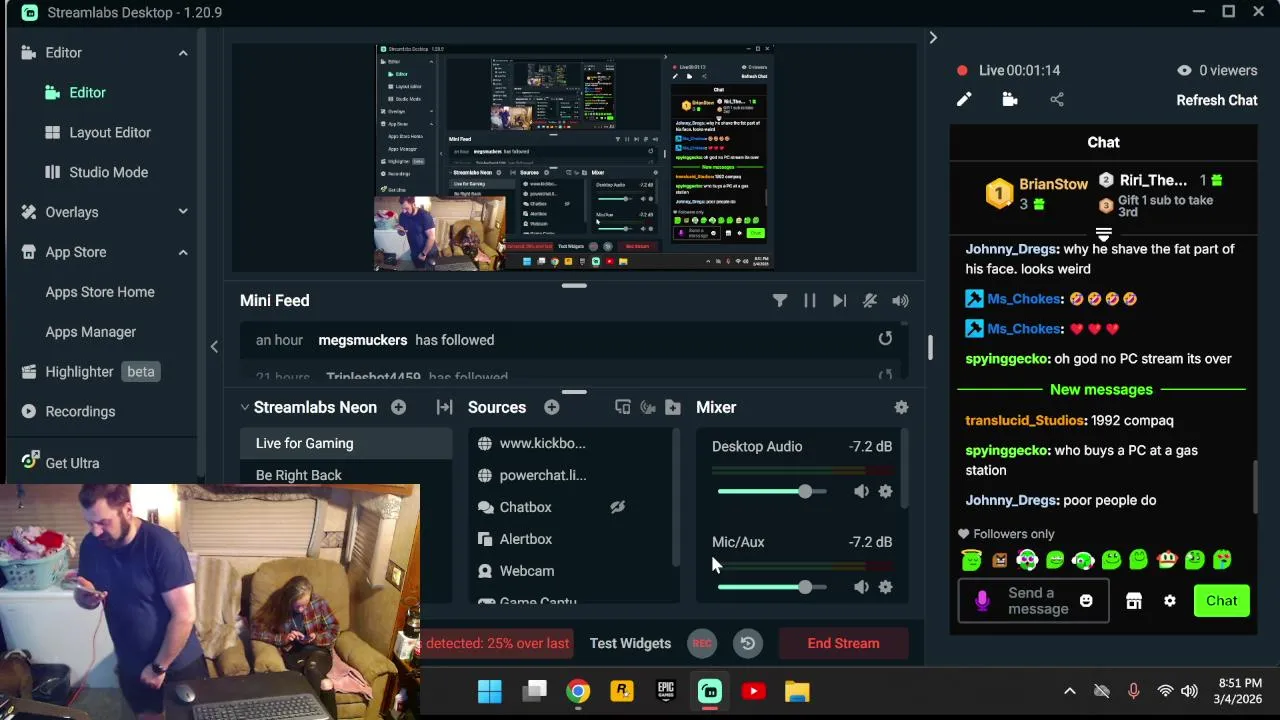
Task: Open the Mixer settings gear
Action: click(901, 407)
